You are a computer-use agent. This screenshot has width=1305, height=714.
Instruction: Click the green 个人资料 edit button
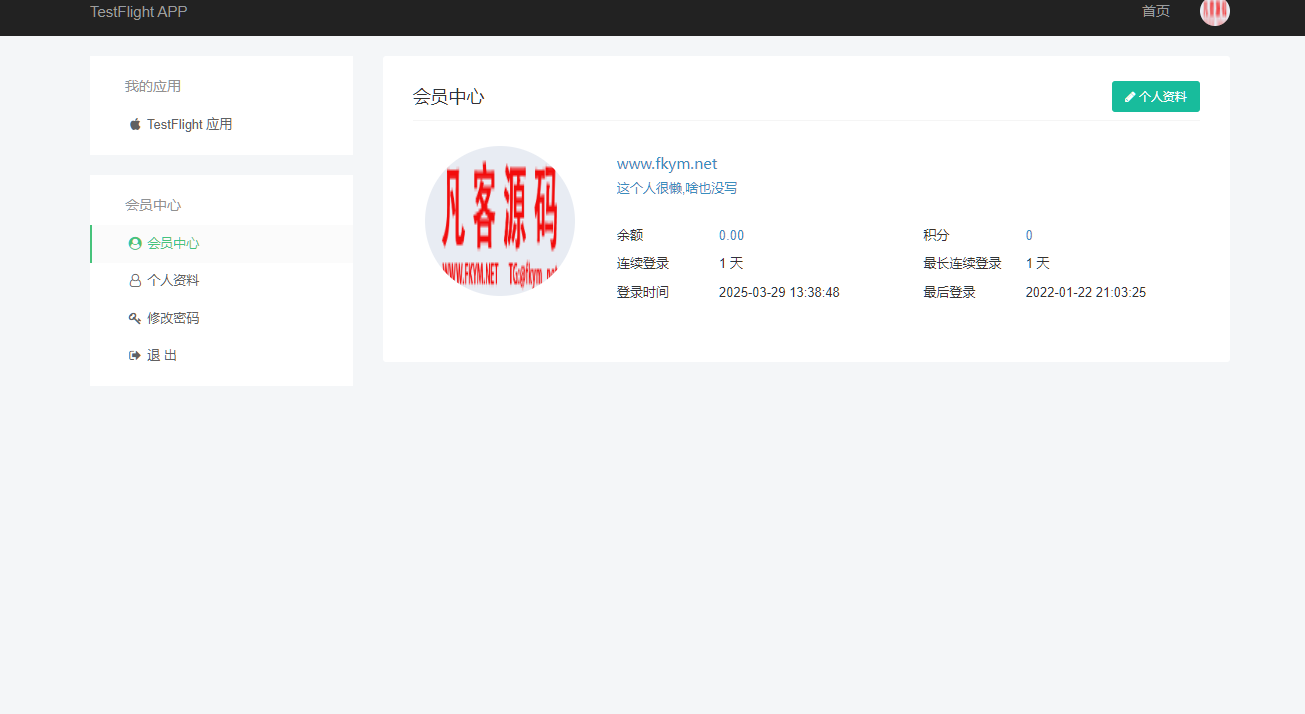pyautogui.click(x=1156, y=97)
